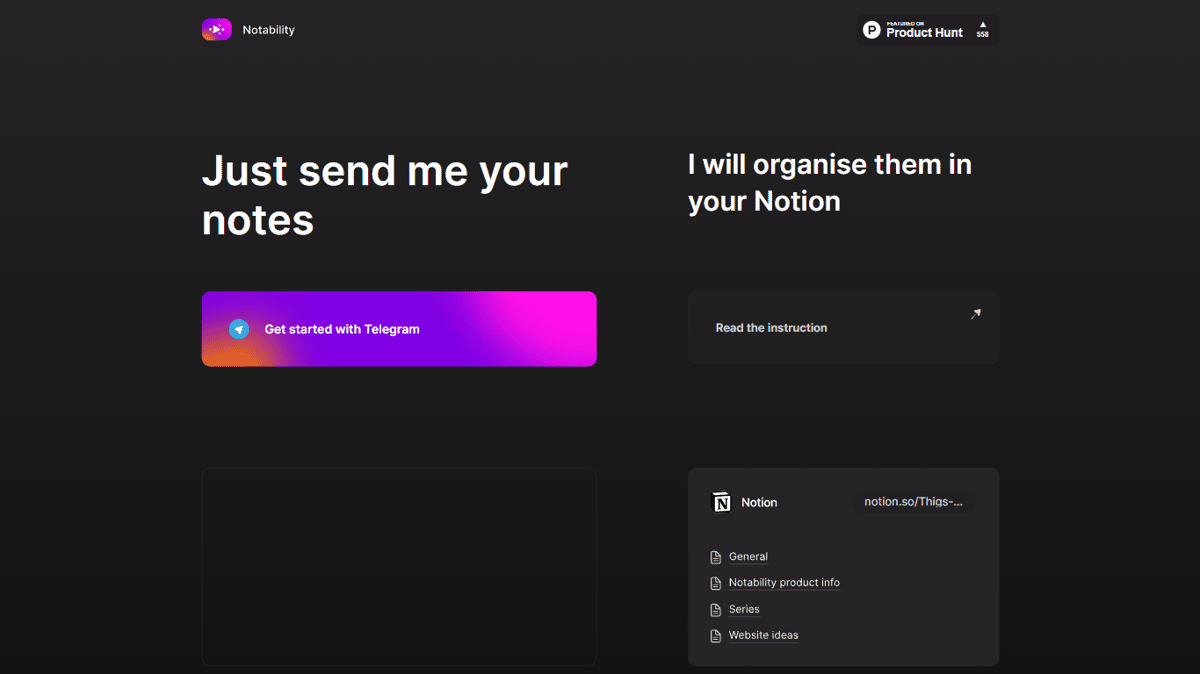Screen dimensions: 1200x674
Task: Click Get started with Telegram button
Action: (x=399, y=329)
